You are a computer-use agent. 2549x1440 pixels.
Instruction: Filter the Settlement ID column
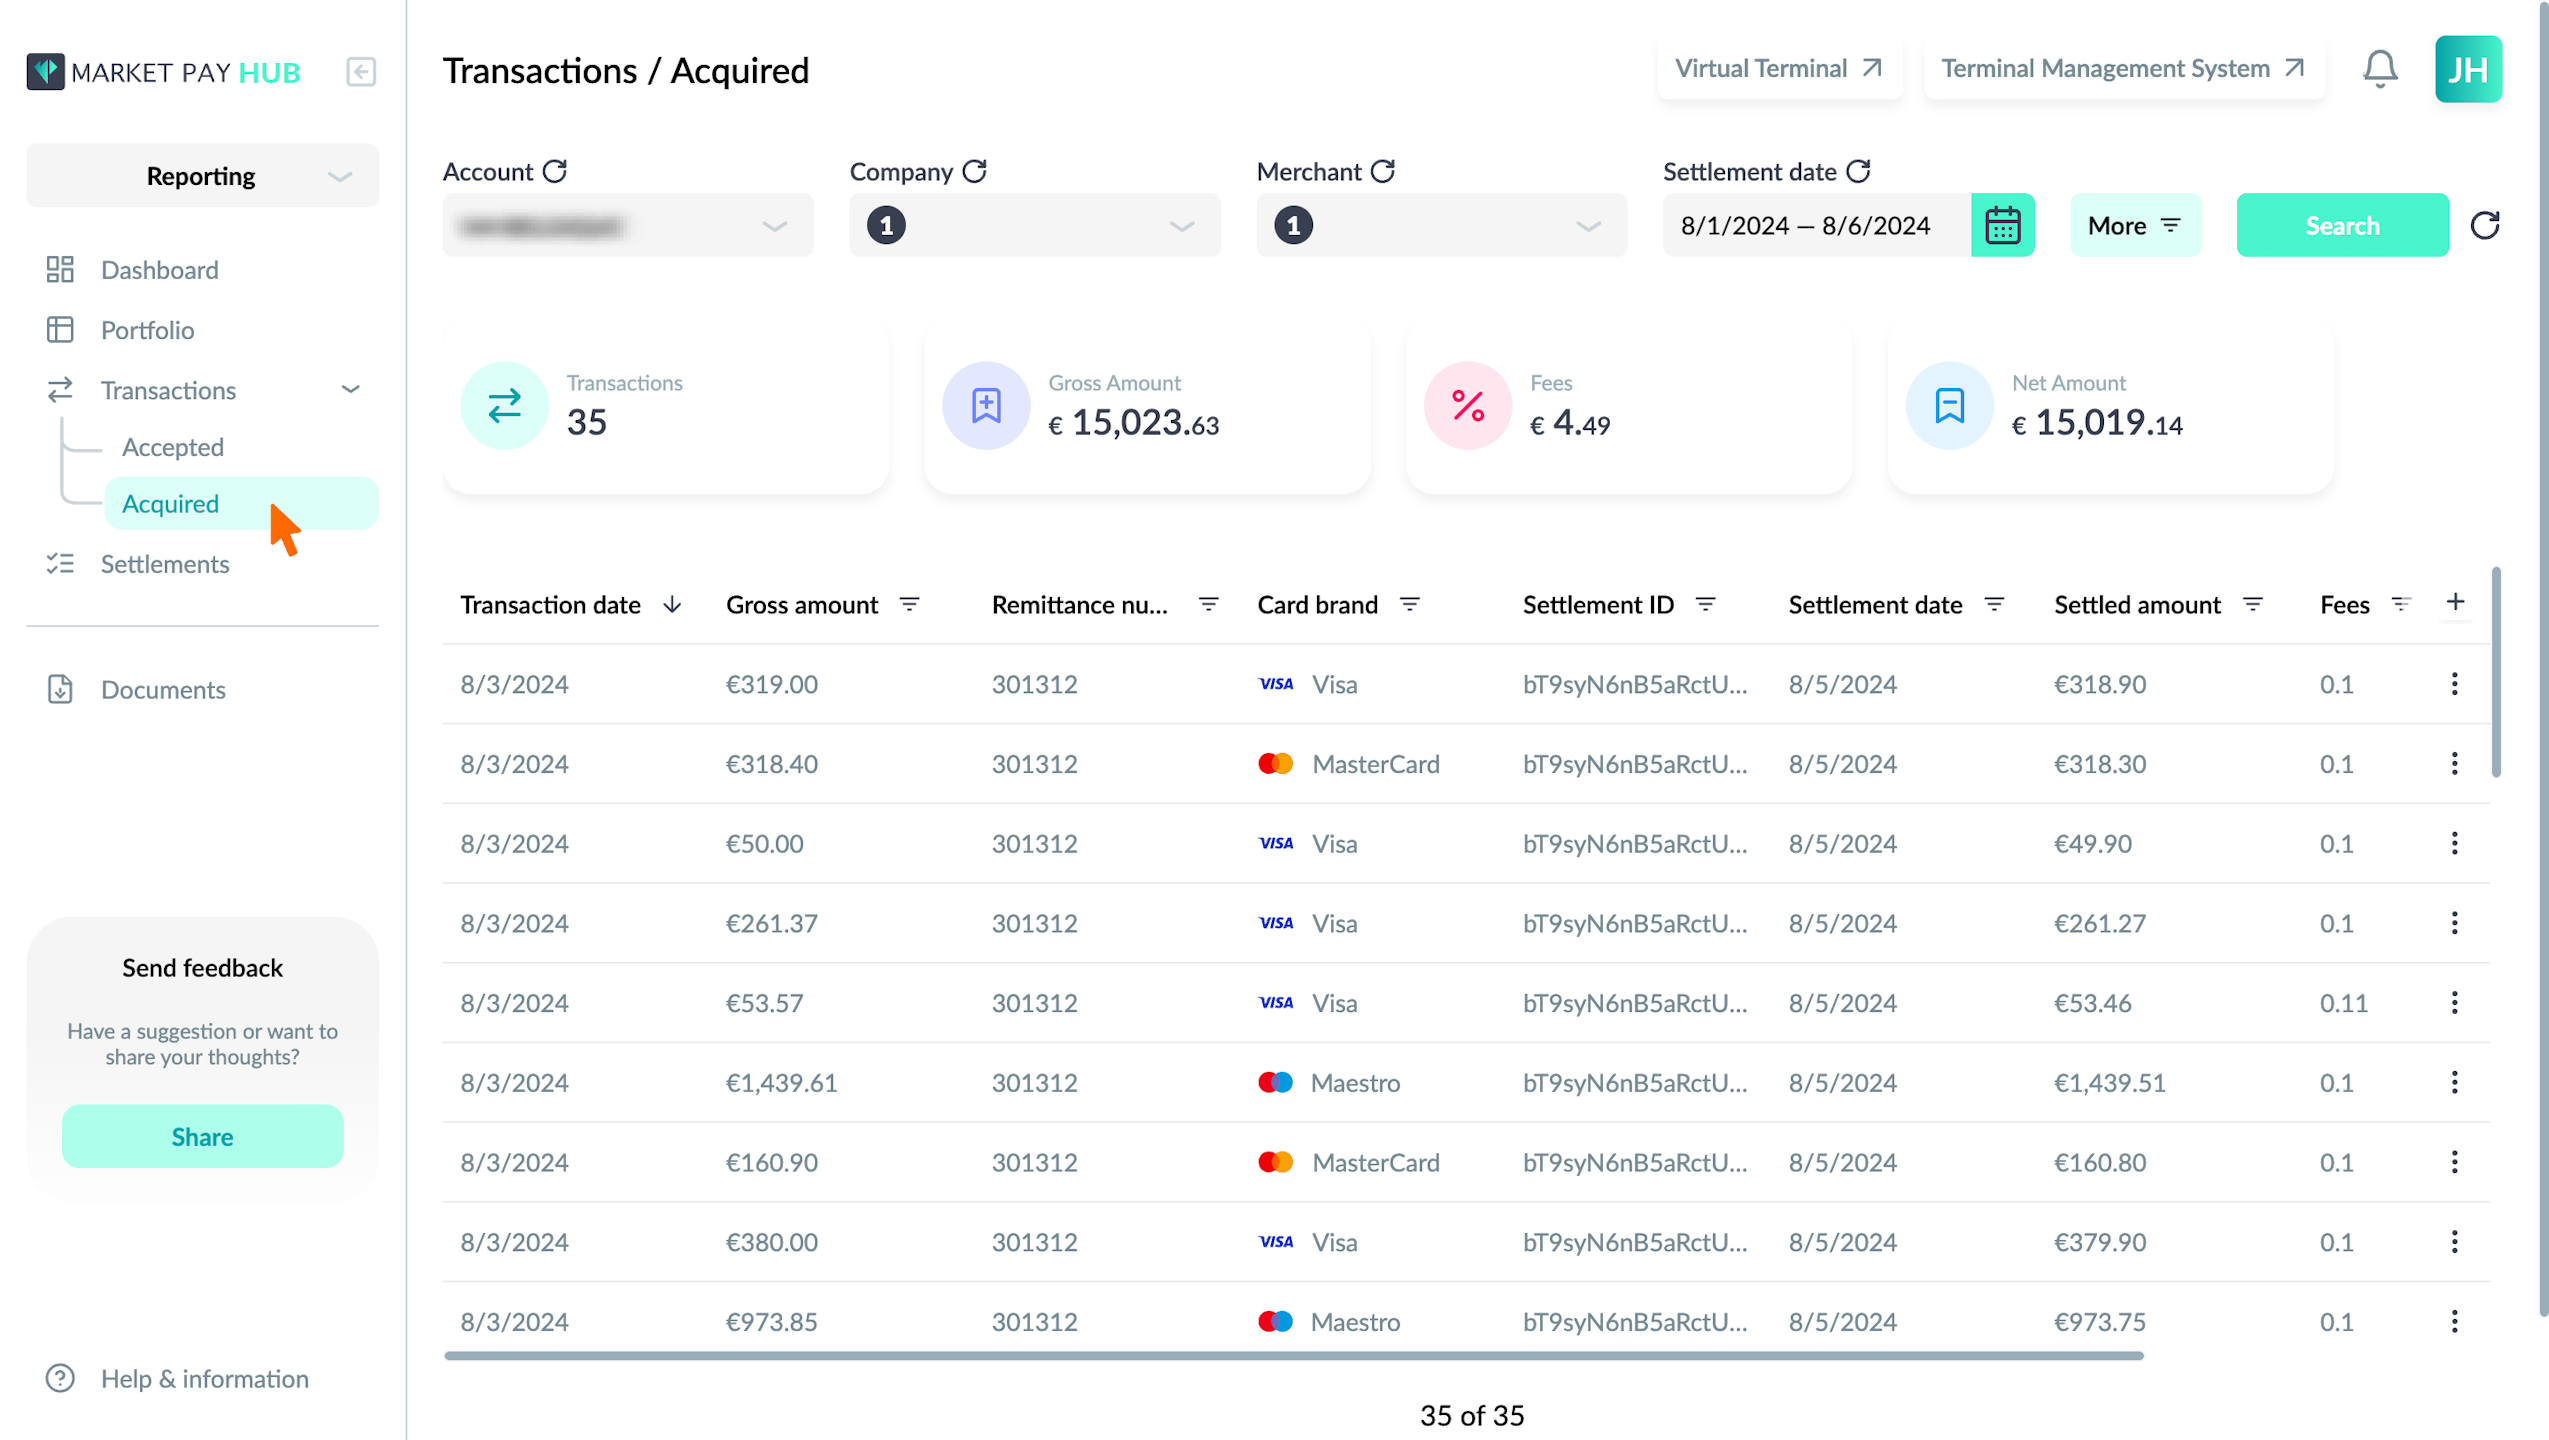tap(1705, 604)
